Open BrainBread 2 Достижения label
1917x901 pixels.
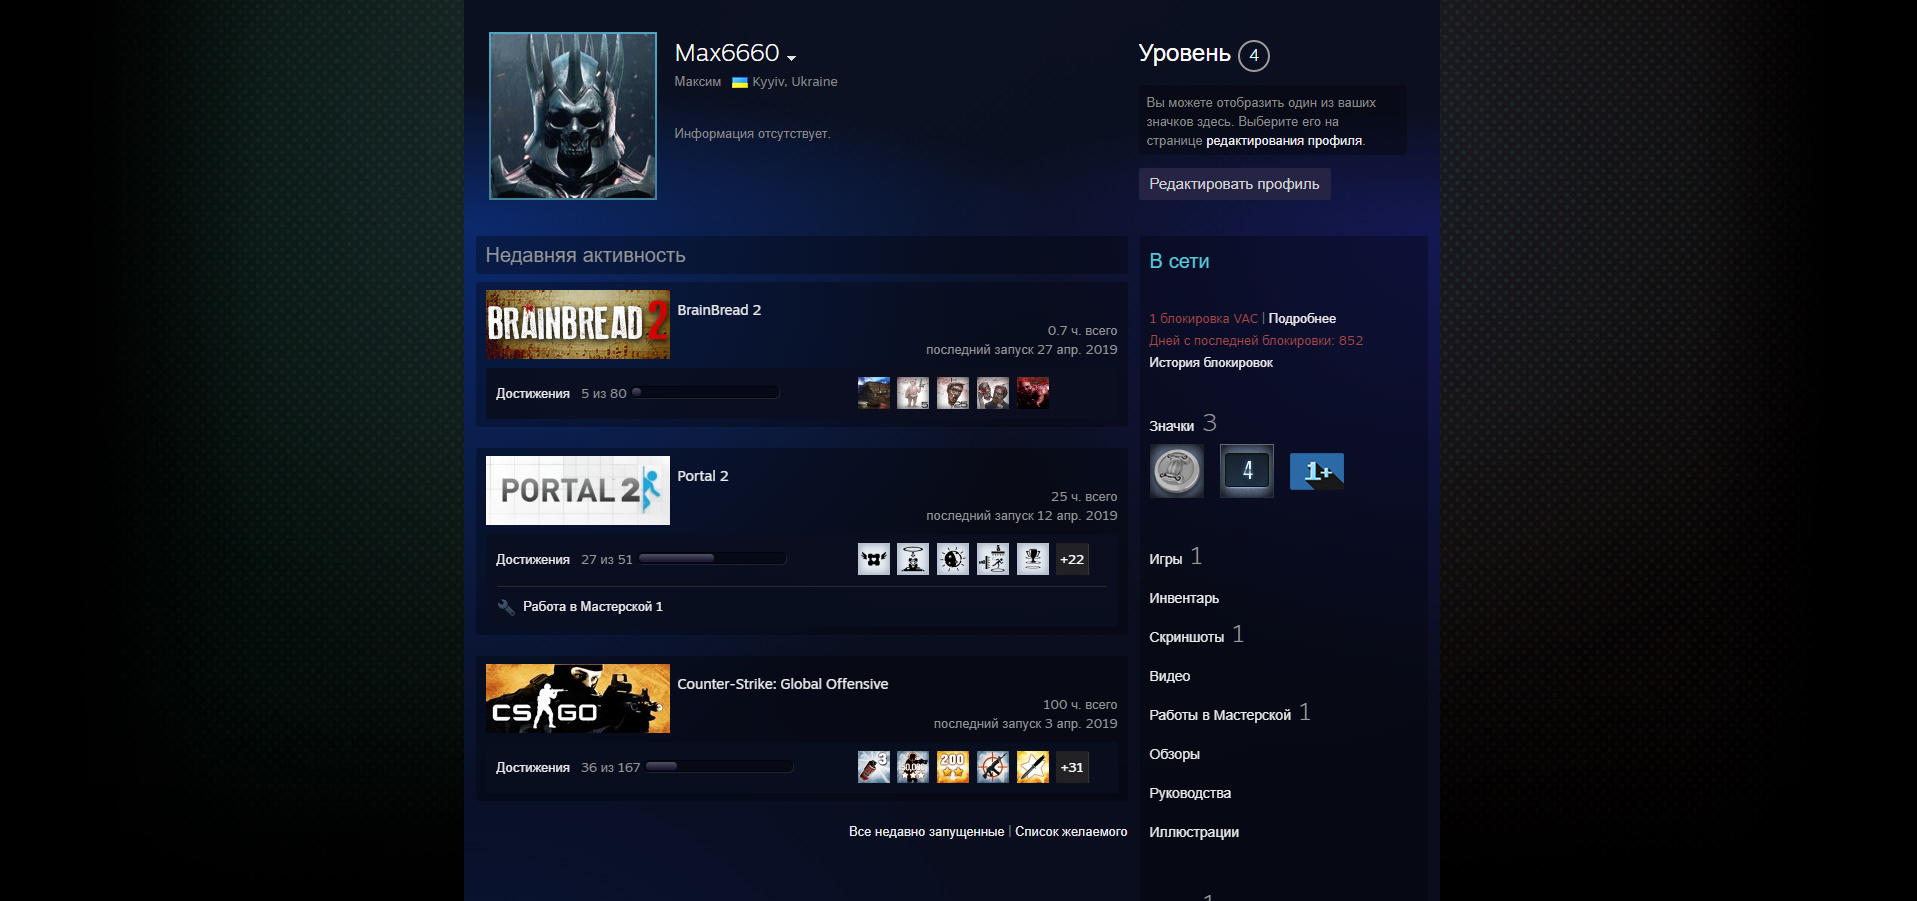tap(533, 394)
